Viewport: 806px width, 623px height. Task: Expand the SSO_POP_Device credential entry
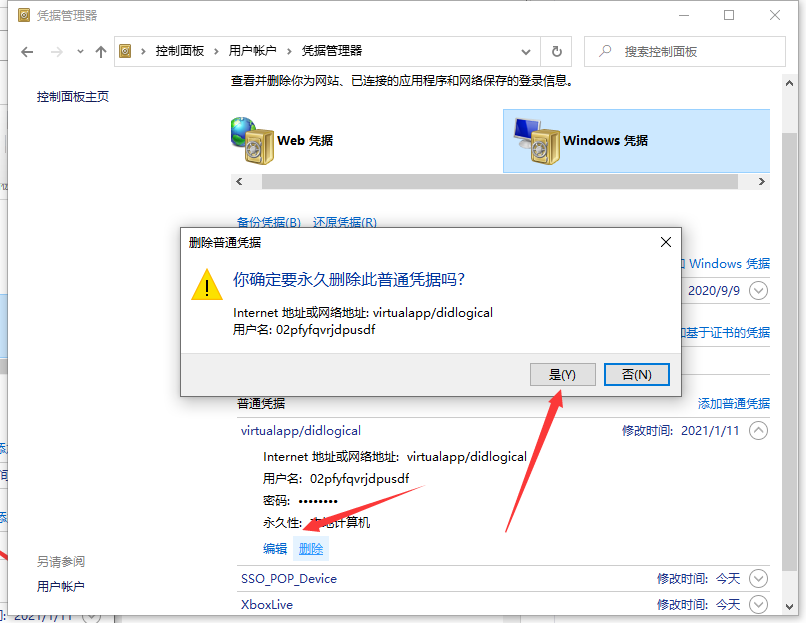click(x=758, y=578)
